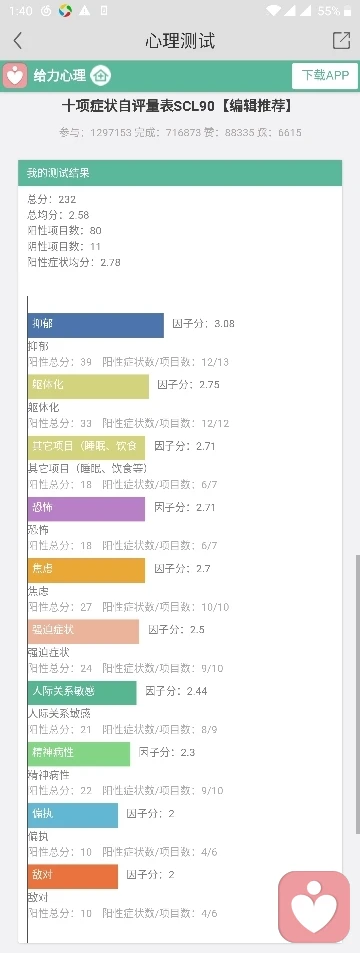Click the red-orange 敌对 bar
360x953 pixels.
[x=73, y=876]
